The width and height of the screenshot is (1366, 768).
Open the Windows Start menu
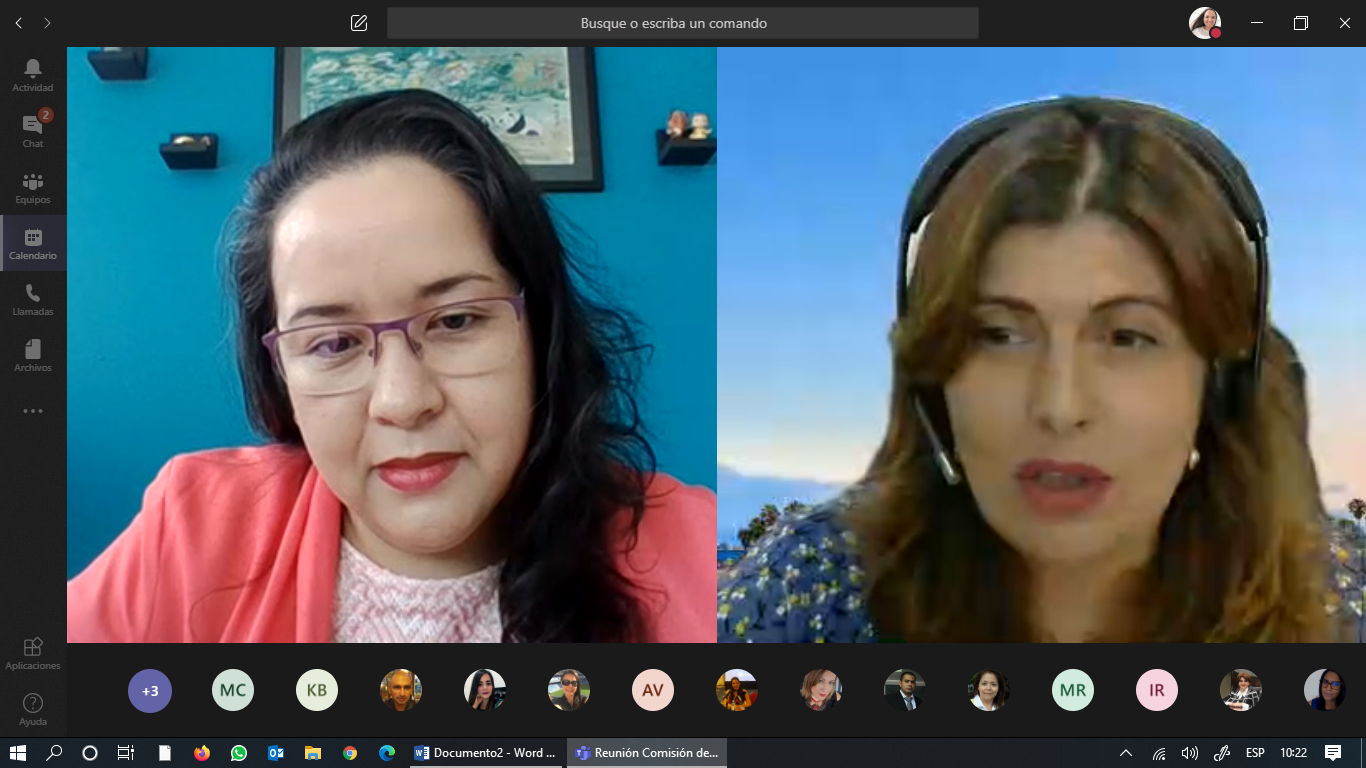point(18,753)
